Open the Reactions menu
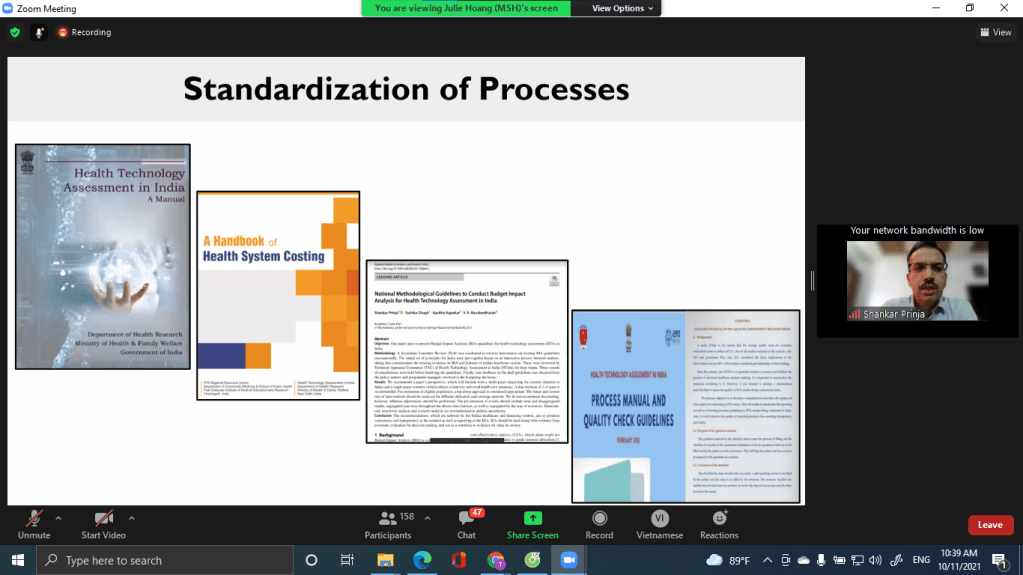Image resolution: width=1023 pixels, height=575 pixels. pos(719,523)
